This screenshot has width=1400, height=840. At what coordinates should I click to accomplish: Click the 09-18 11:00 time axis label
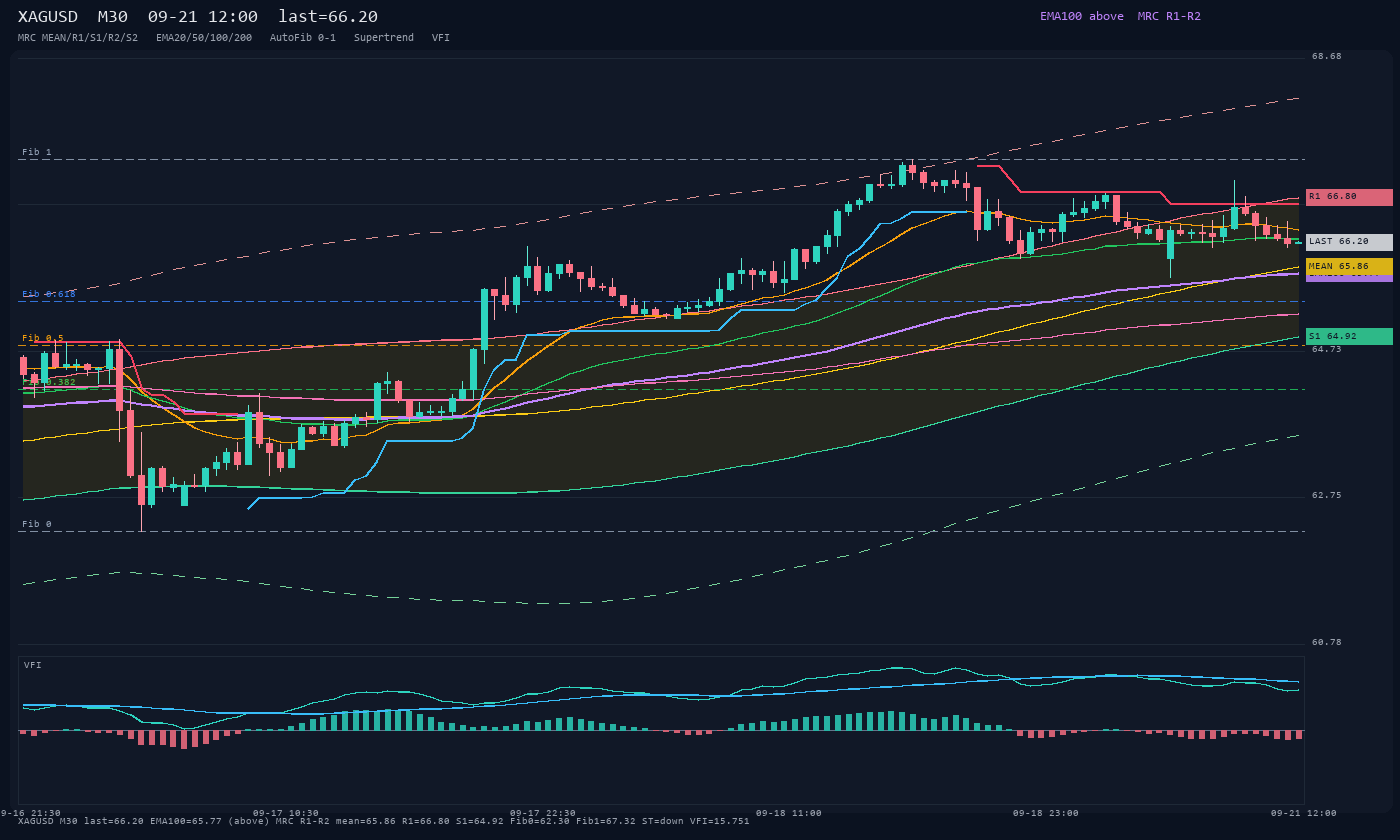pyautogui.click(x=789, y=813)
